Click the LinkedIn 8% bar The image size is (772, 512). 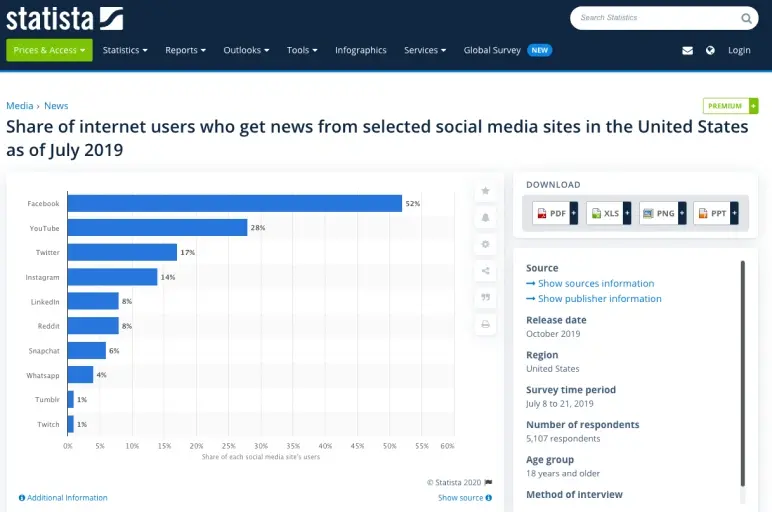coord(93,301)
